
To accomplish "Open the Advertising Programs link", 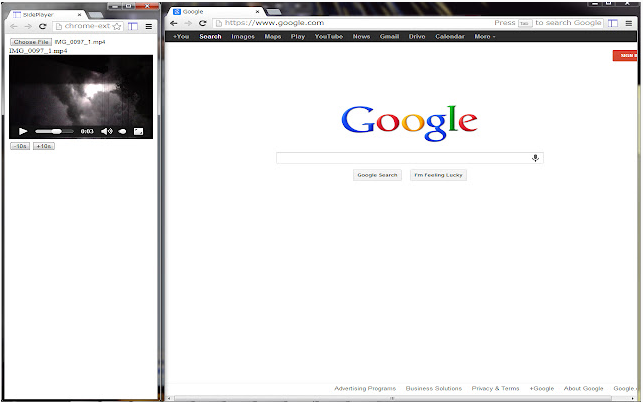I will (x=365, y=388).
